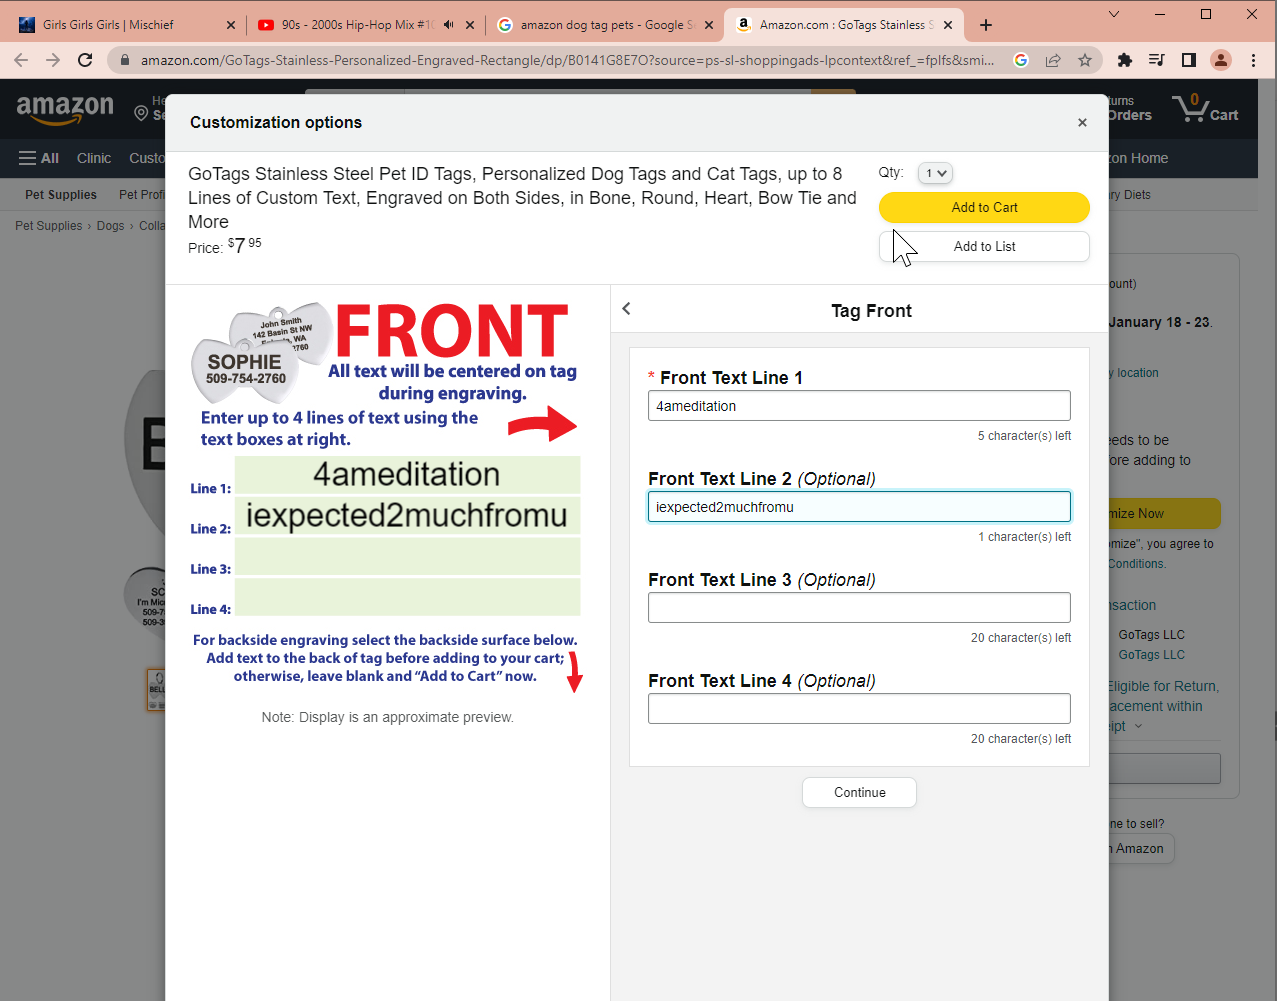Screen dimensions: 1277x1001
Task: Click the Front Text Line 1 field
Action: pyautogui.click(x=859, y=406)
